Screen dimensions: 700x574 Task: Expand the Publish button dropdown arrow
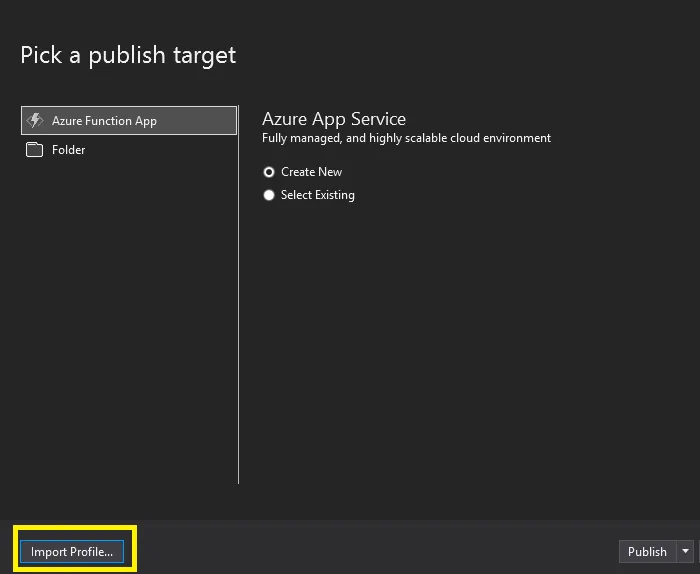click(685, 552)
